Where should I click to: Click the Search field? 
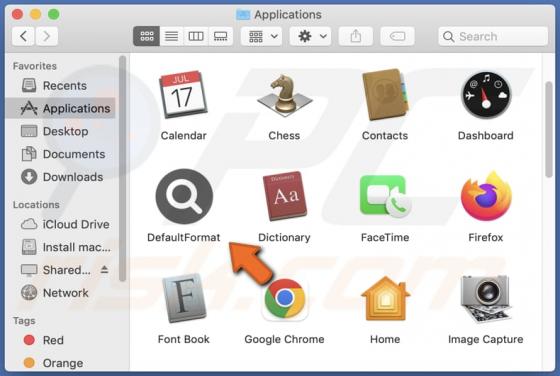click(x=493, y=36)
